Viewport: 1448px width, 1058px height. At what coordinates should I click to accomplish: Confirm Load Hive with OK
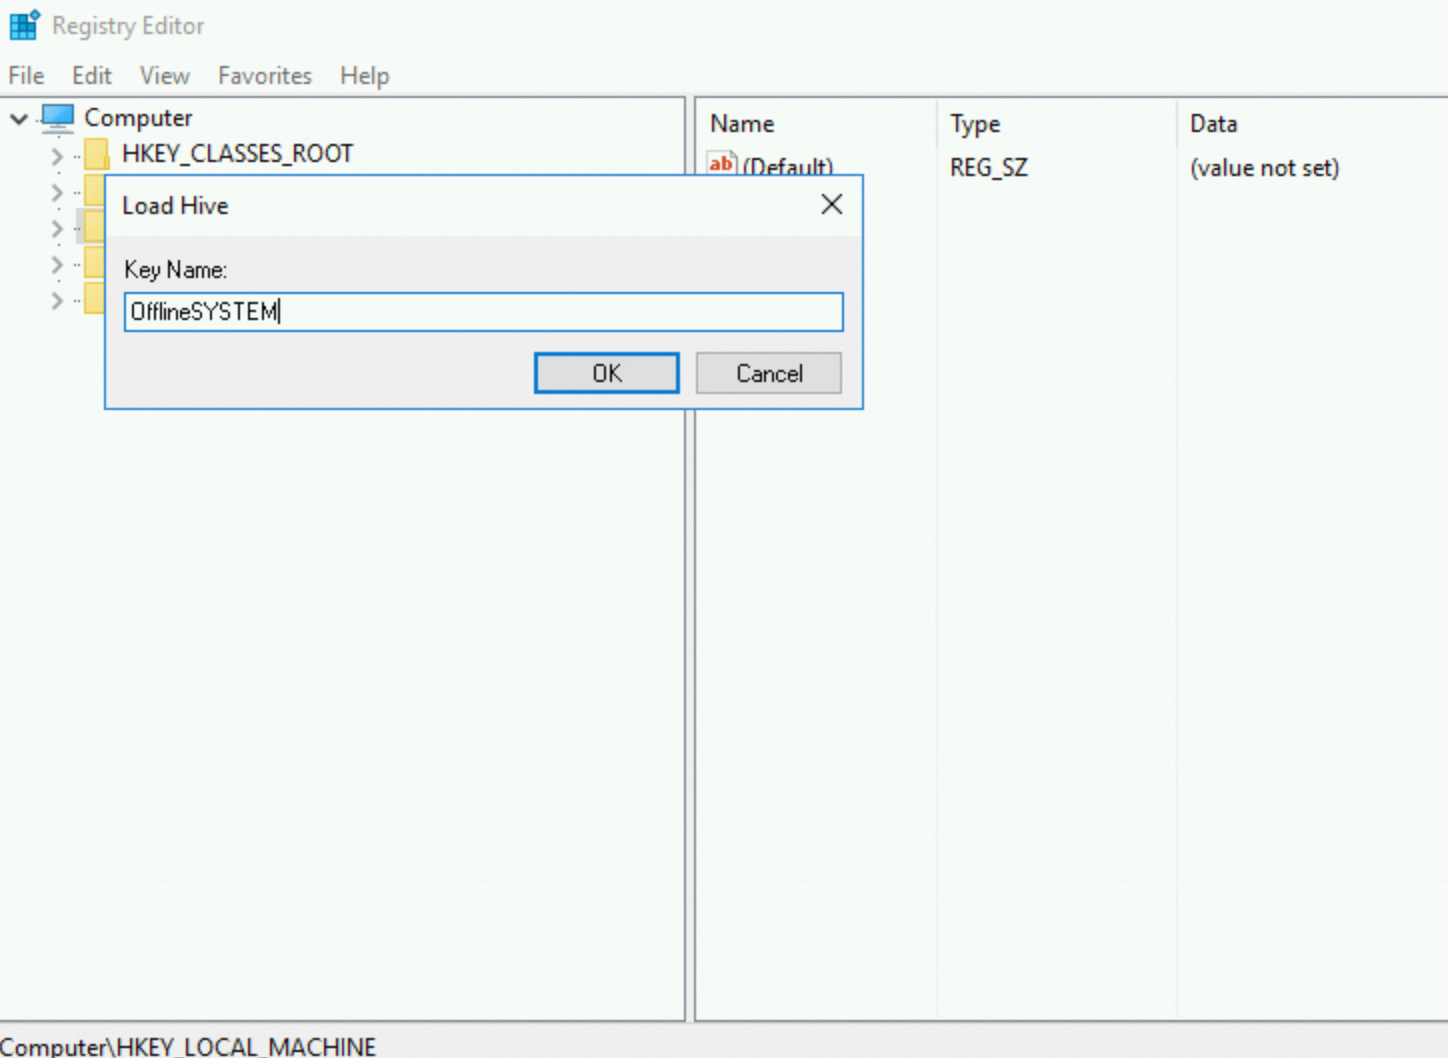tap(607, 373)
